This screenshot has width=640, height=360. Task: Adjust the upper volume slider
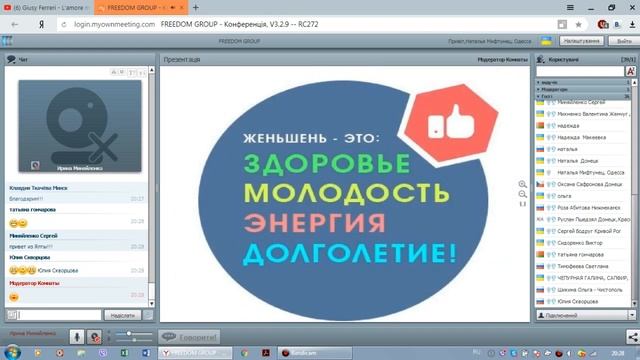coord(133,333)
